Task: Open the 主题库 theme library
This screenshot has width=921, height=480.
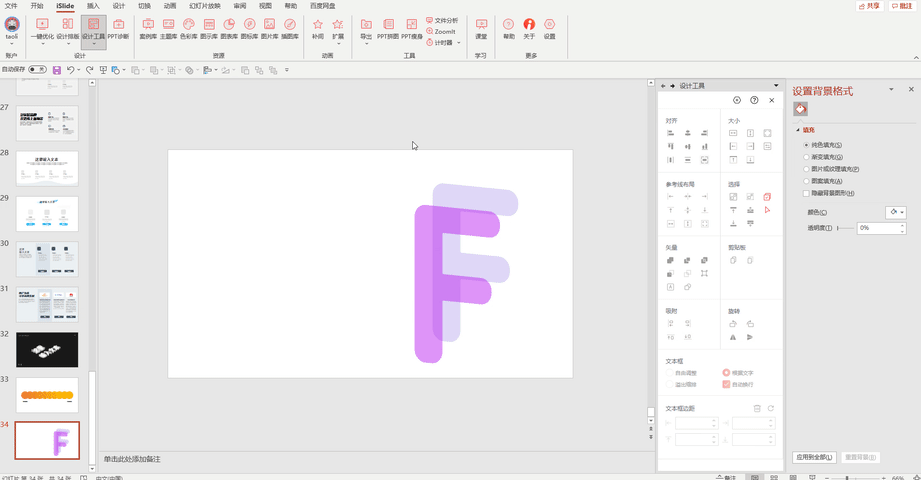Action: click(x=169, y=28)
